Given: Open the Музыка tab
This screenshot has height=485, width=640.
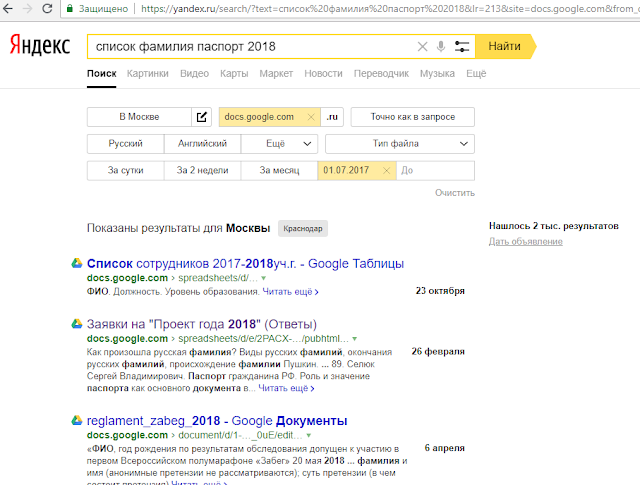Looking at the screenshot, I should [437, 73].
